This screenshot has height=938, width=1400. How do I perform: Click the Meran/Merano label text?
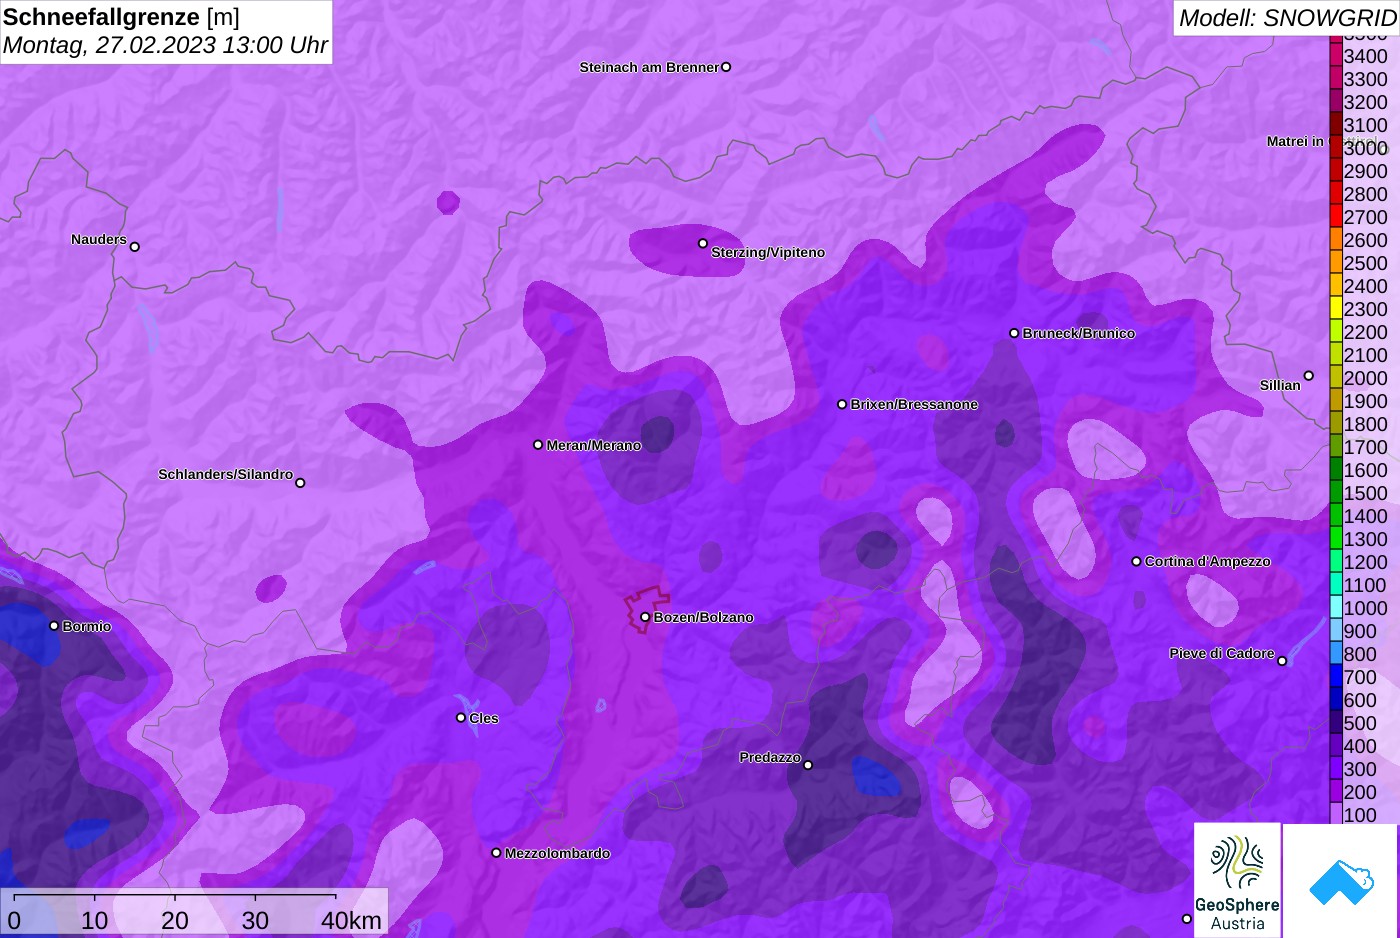tap(594, 445)
